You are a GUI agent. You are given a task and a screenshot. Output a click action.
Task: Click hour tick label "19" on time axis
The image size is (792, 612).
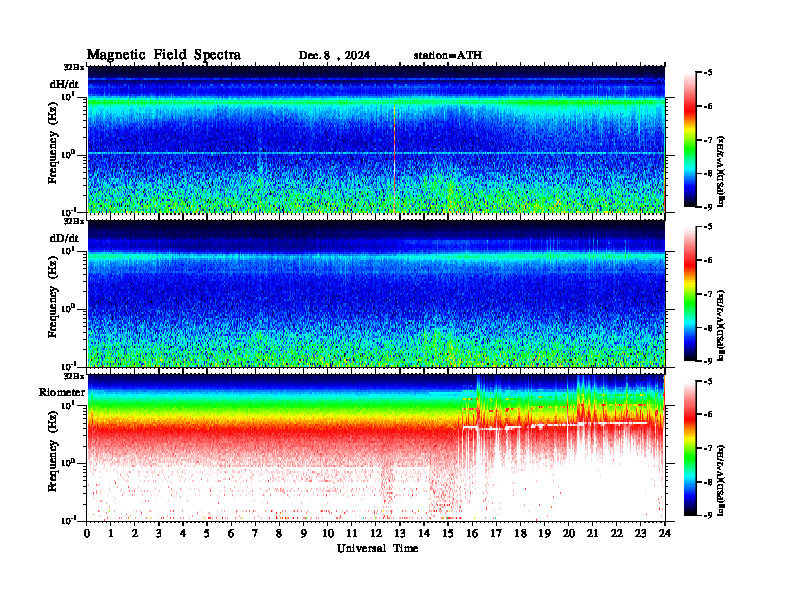(x=544, y=533)
